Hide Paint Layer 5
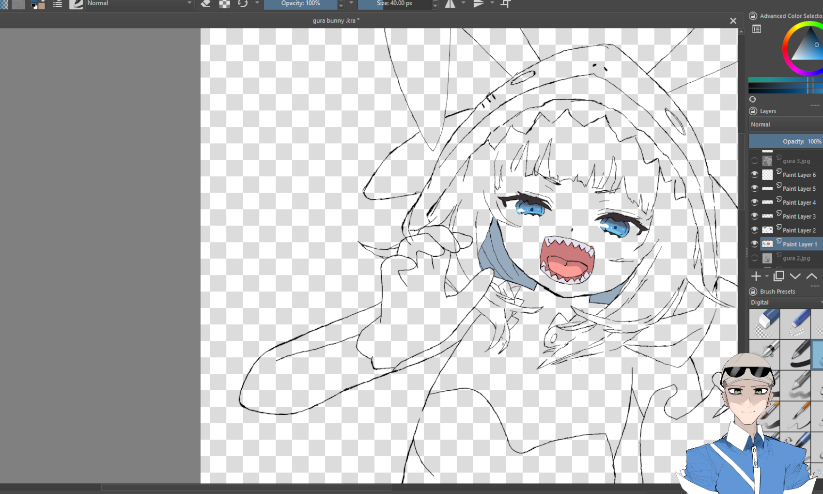This screenshot has width=823, height=494. tap(754, 188)
